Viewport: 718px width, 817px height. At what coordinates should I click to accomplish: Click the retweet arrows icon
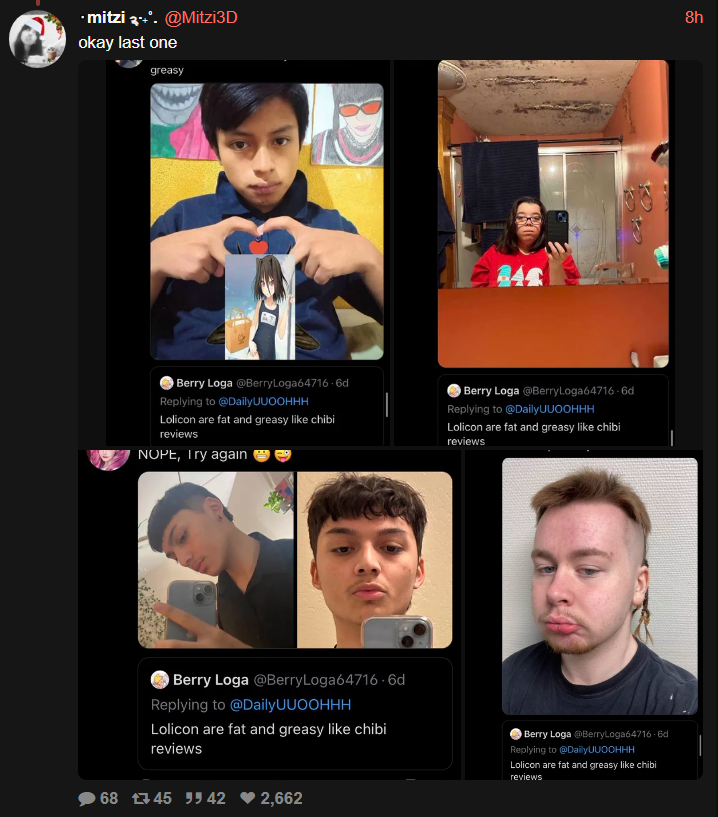coord(141,798)
